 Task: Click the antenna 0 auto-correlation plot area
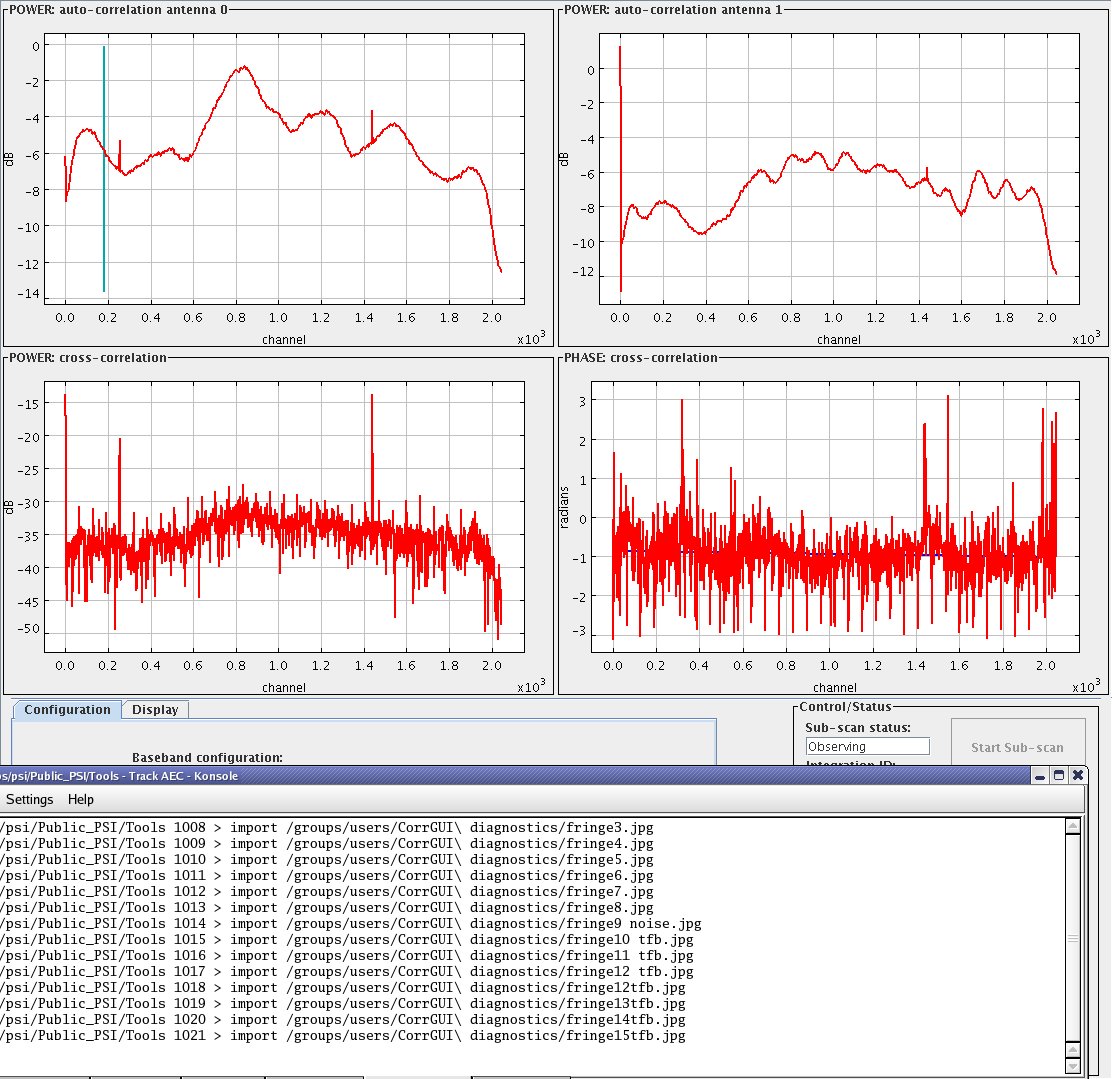click(284, 169)
